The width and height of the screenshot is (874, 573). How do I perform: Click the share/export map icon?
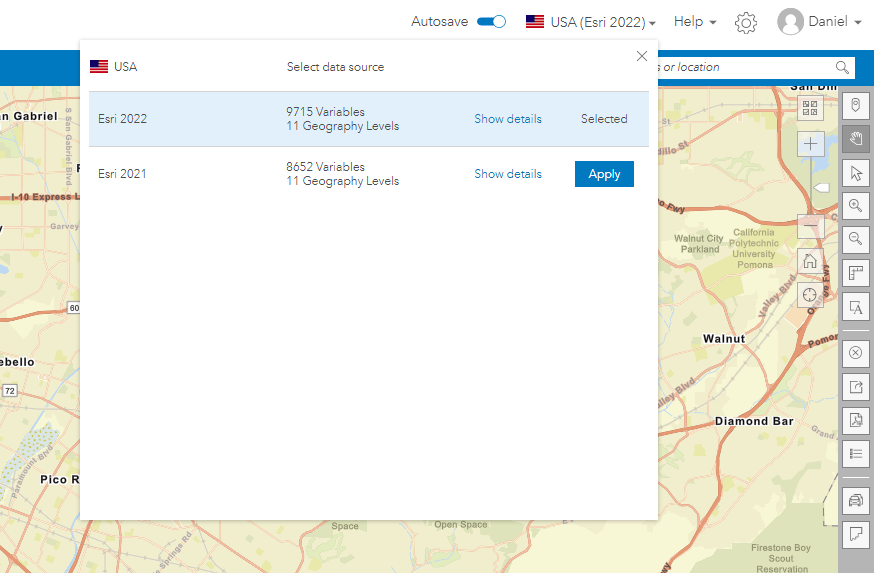pyautogui.click(x=856, y=387)
